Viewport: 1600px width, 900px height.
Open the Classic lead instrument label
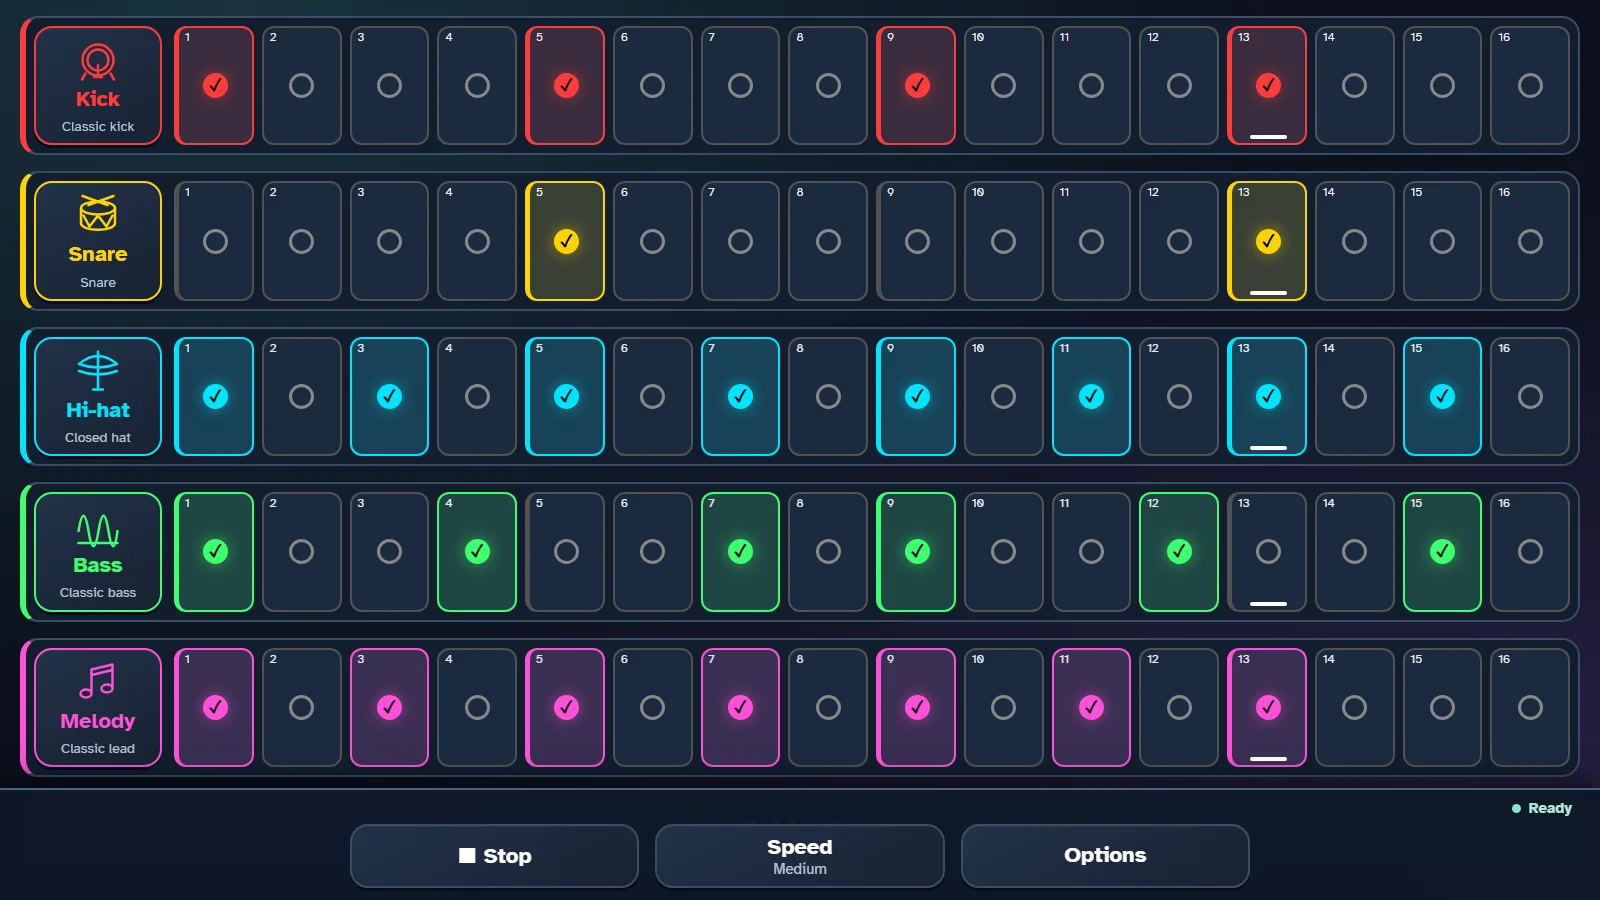tap(98, 749)
